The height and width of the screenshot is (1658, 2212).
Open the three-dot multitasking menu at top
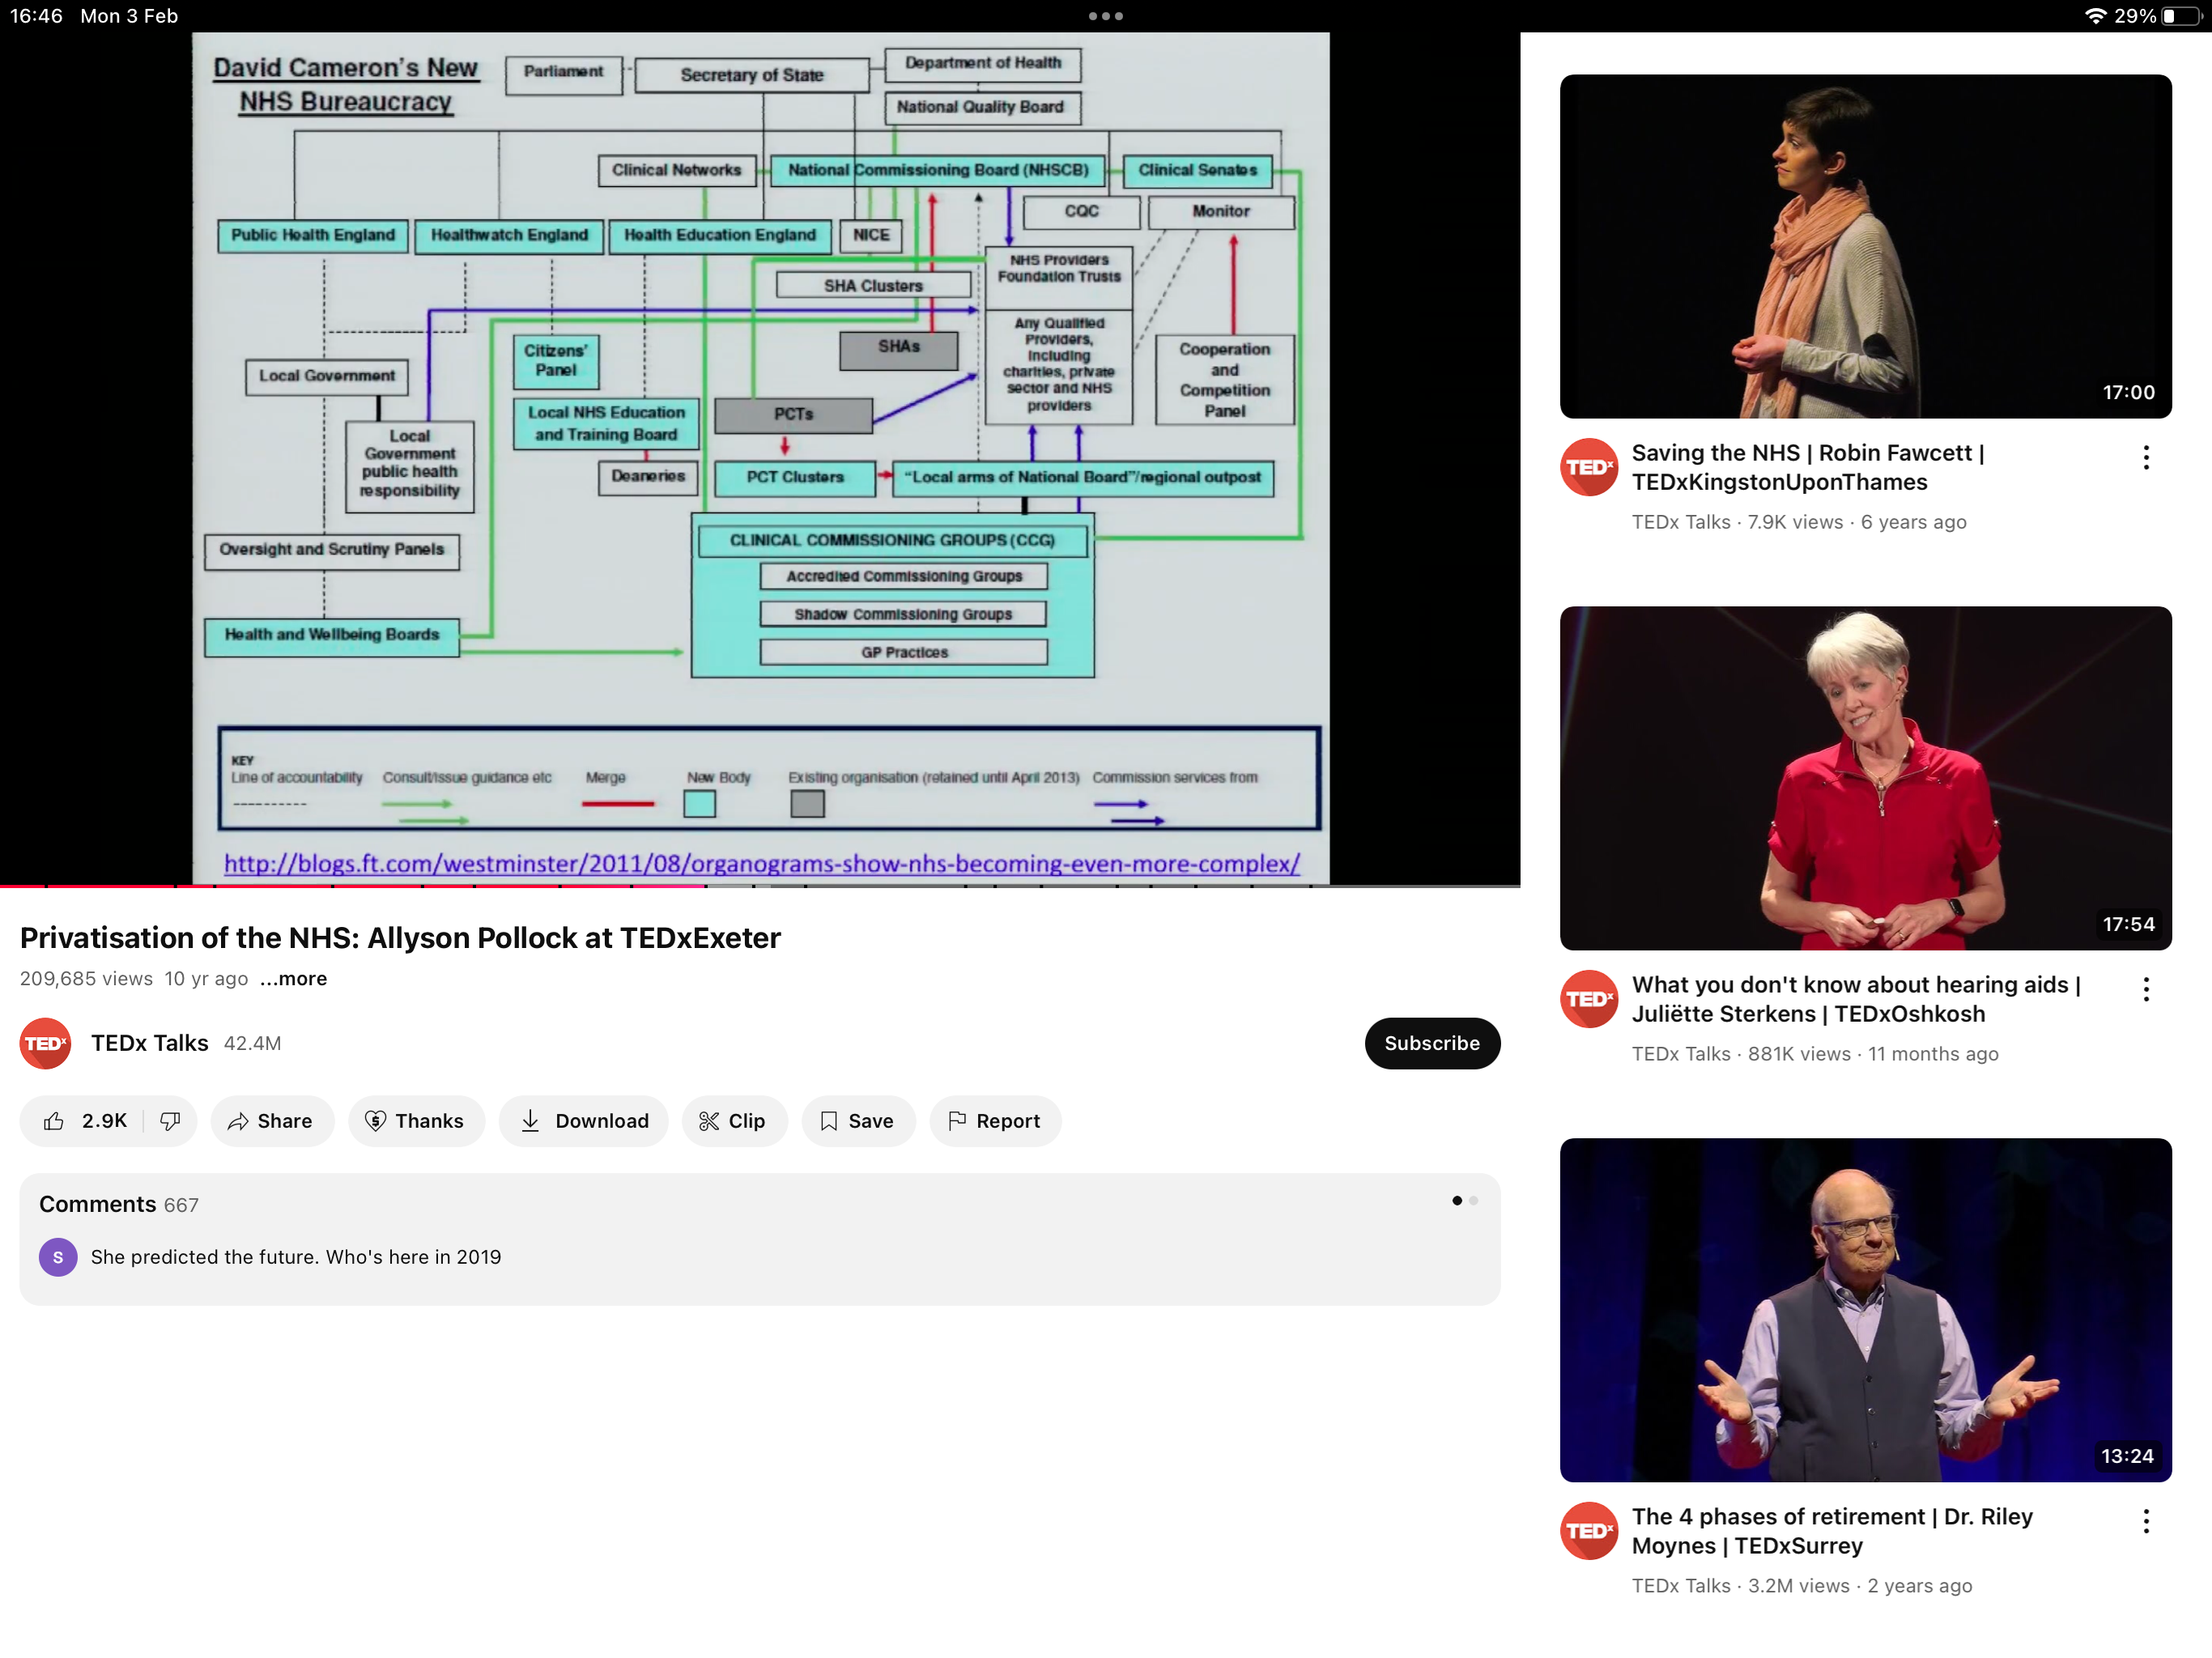click(x=1106, y=16)
